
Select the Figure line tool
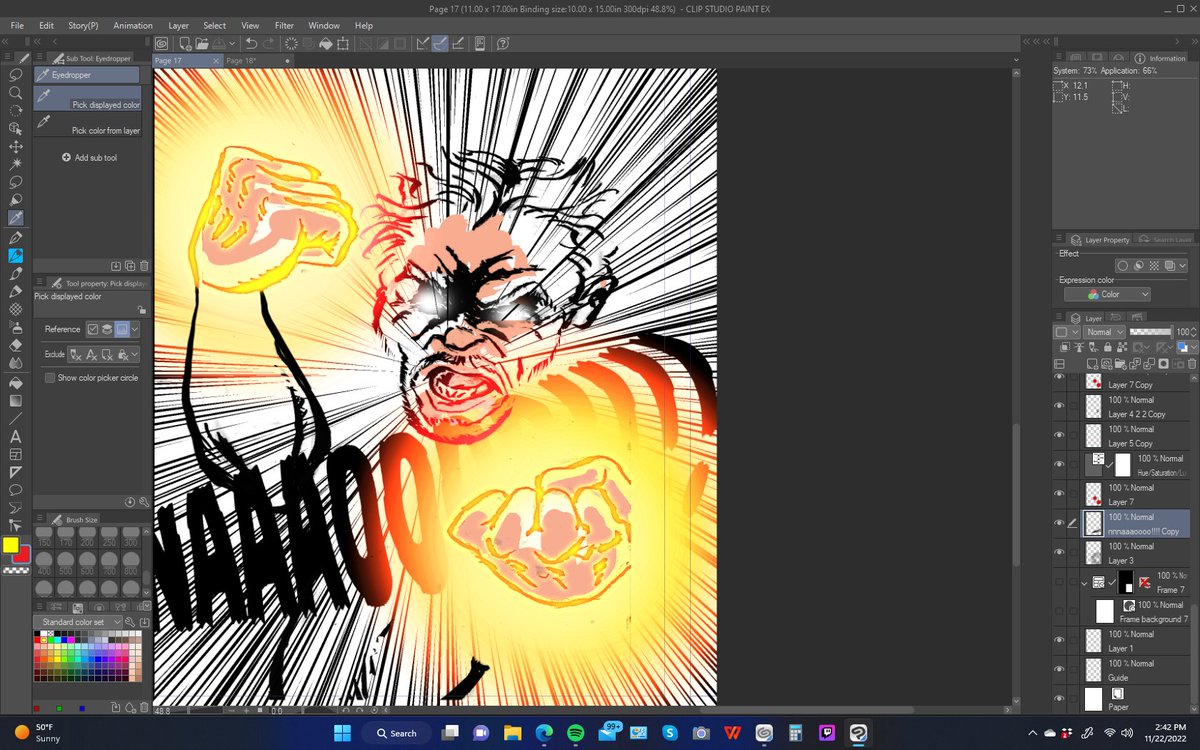coord(16,418)
